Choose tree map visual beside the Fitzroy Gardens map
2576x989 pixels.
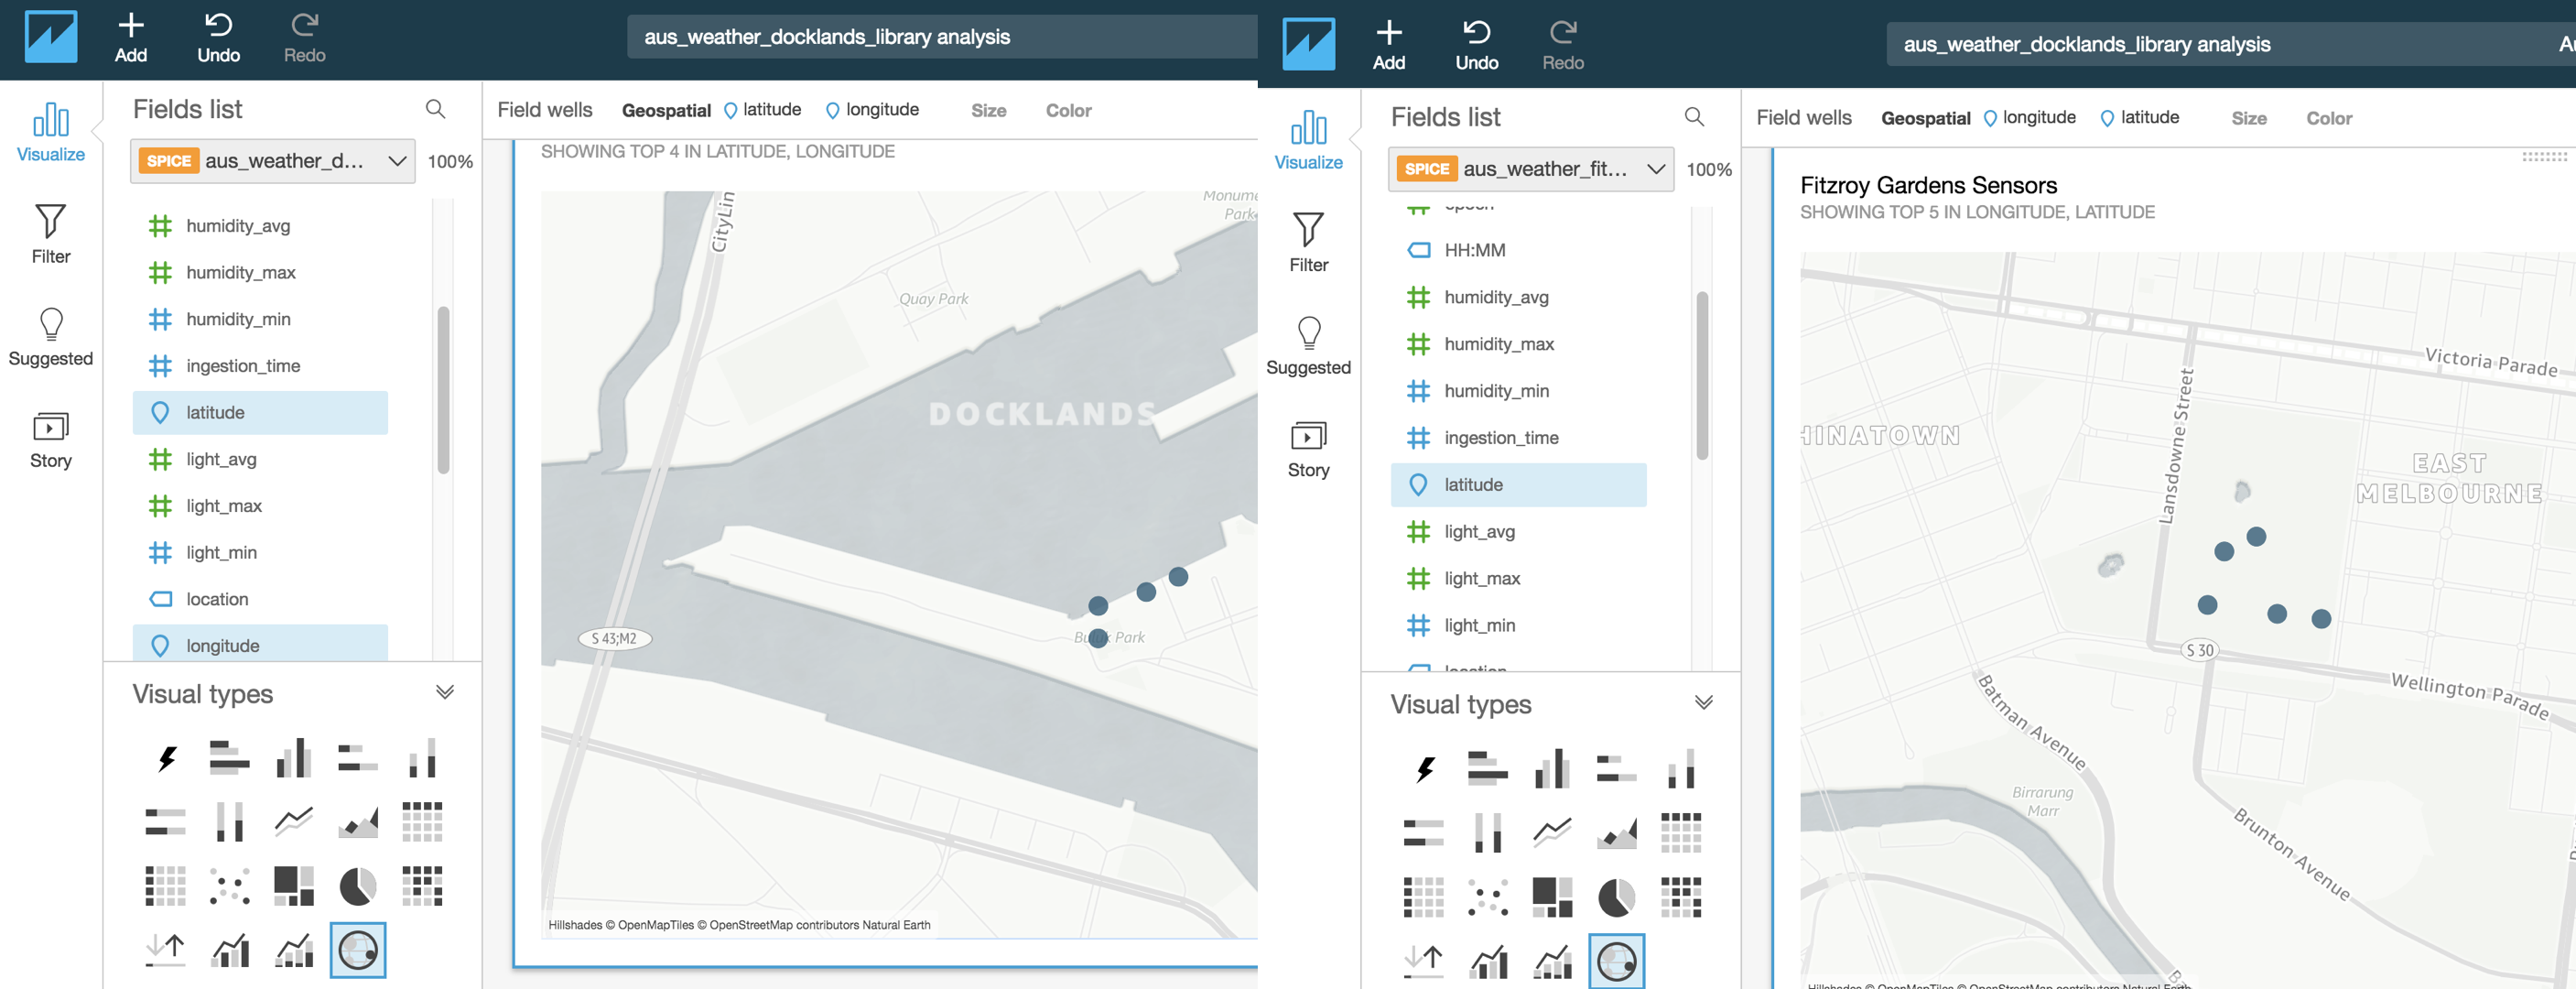coord(1552,897)
